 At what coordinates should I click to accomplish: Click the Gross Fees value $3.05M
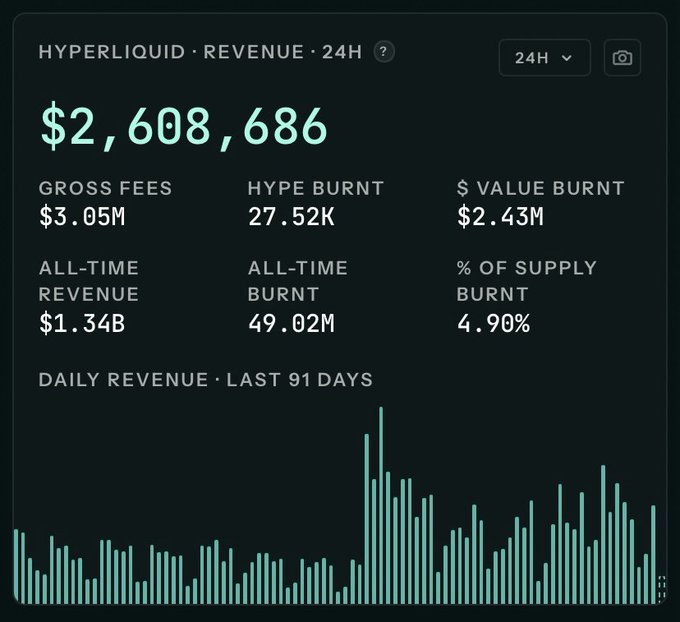[x=82, y=216]
